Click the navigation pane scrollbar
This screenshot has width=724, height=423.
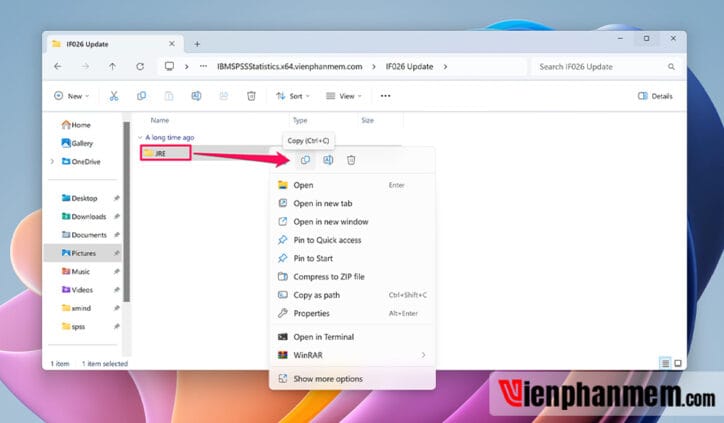point(126,212)
